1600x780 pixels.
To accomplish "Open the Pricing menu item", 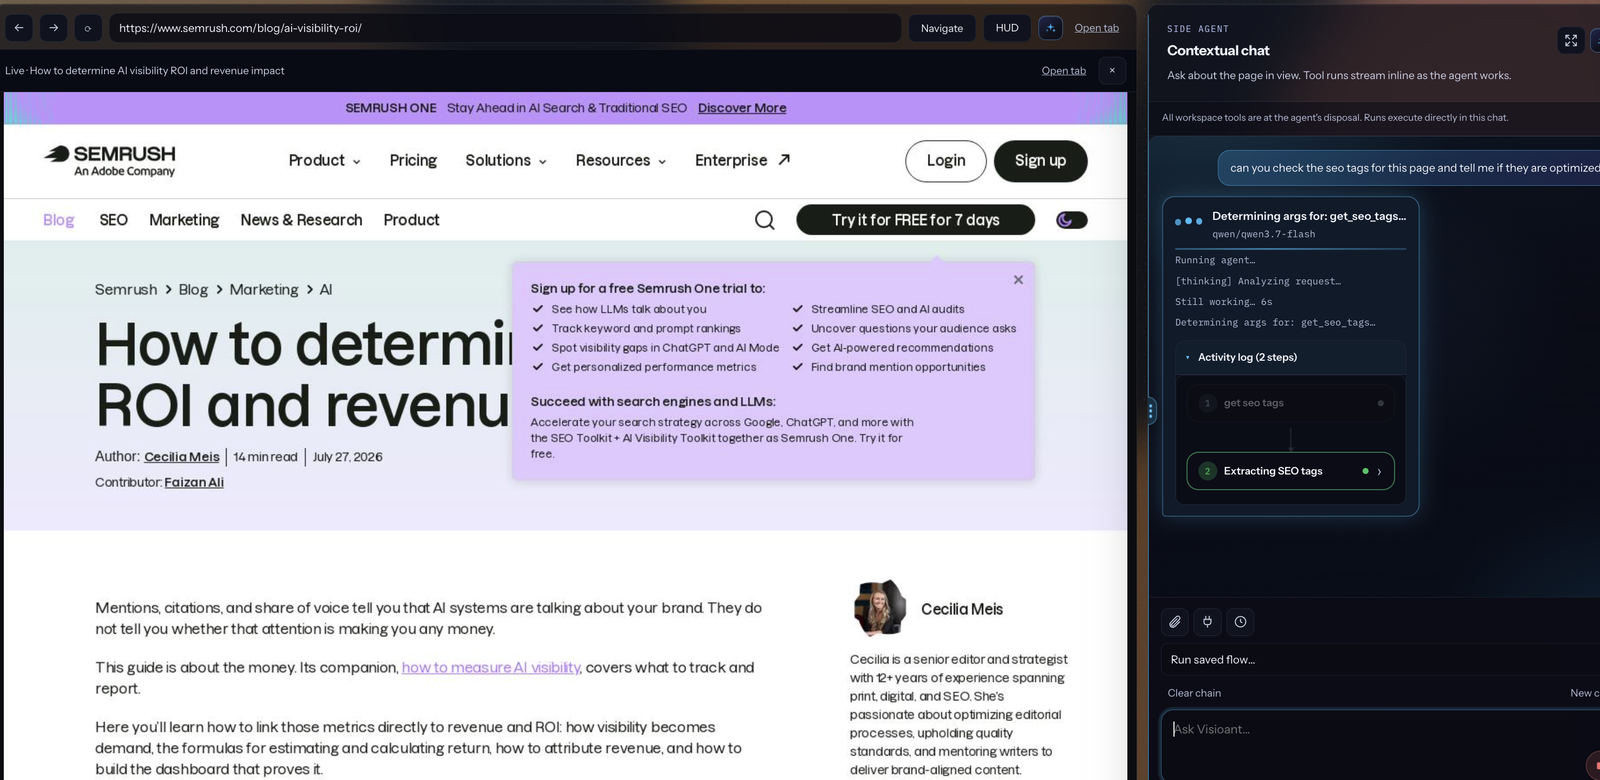I will point(413,161).
